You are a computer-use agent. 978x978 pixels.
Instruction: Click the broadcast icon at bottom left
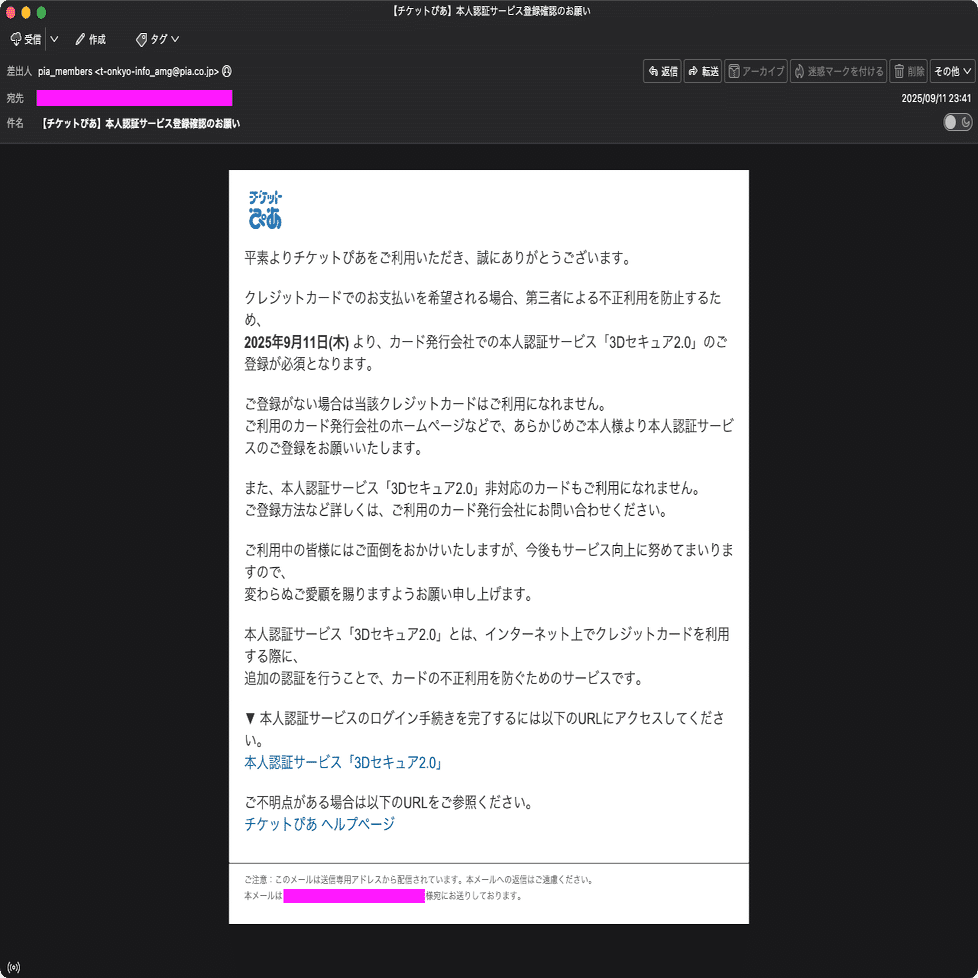tap(12, 966)
